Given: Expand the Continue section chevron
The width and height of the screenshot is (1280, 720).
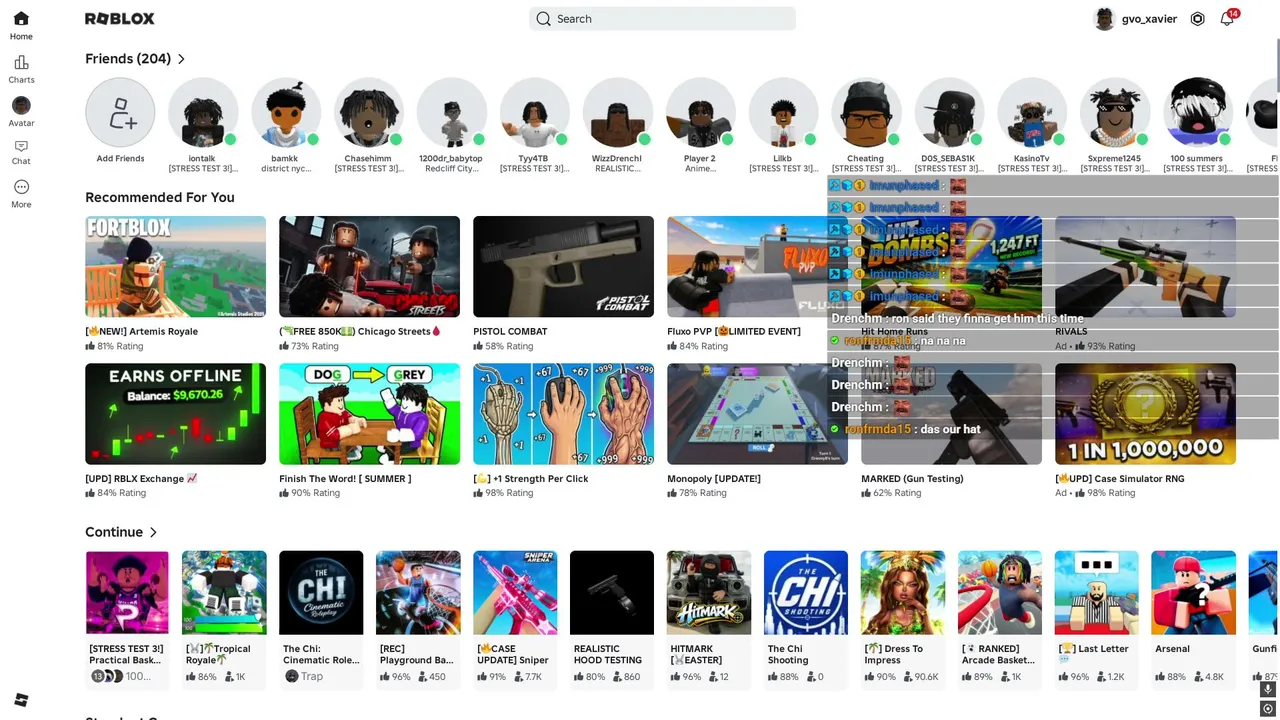Looking at the screenshot, I should 153,532.
